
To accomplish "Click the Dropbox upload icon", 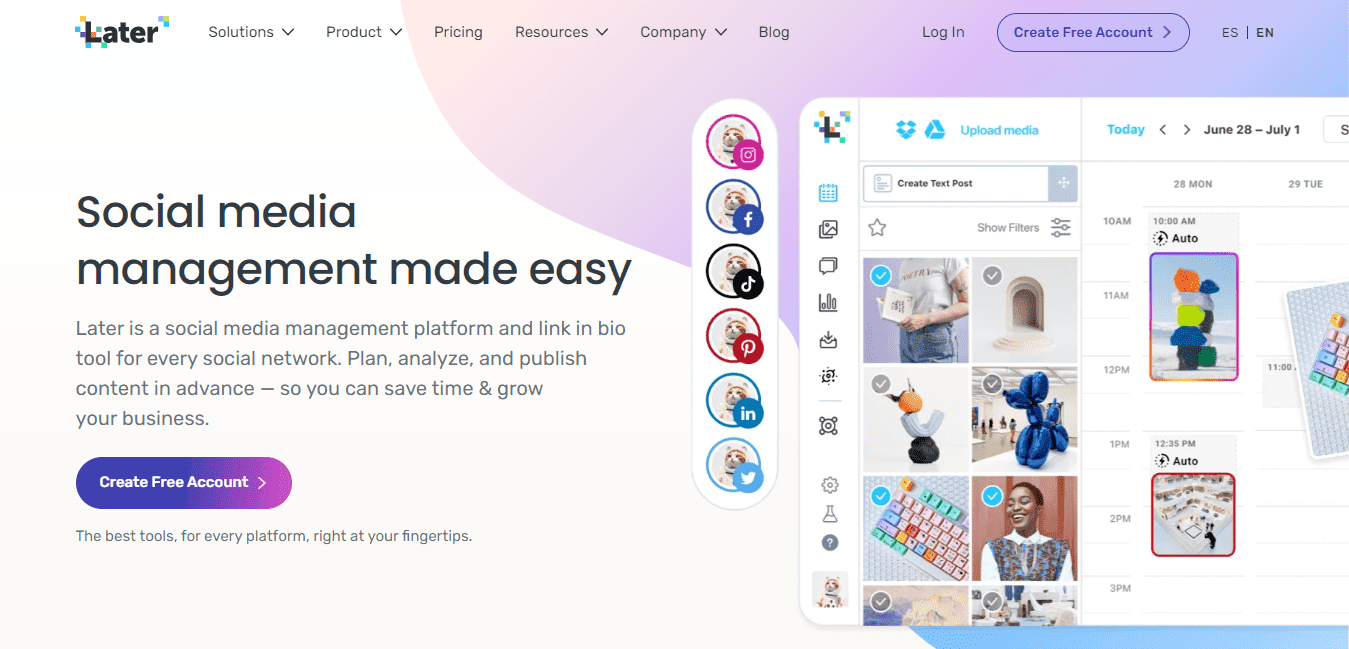I will click(x=906, y=130).
